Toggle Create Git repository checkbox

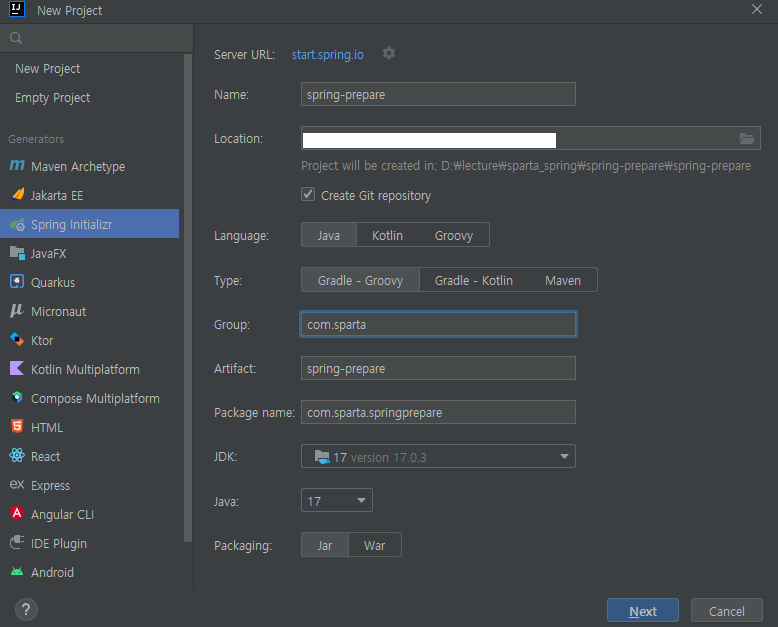click(x=308, y=194)
